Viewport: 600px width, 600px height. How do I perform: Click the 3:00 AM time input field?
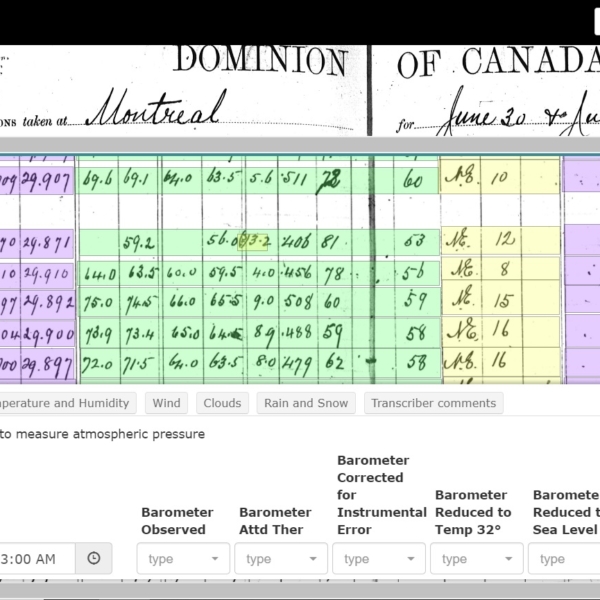35,559
